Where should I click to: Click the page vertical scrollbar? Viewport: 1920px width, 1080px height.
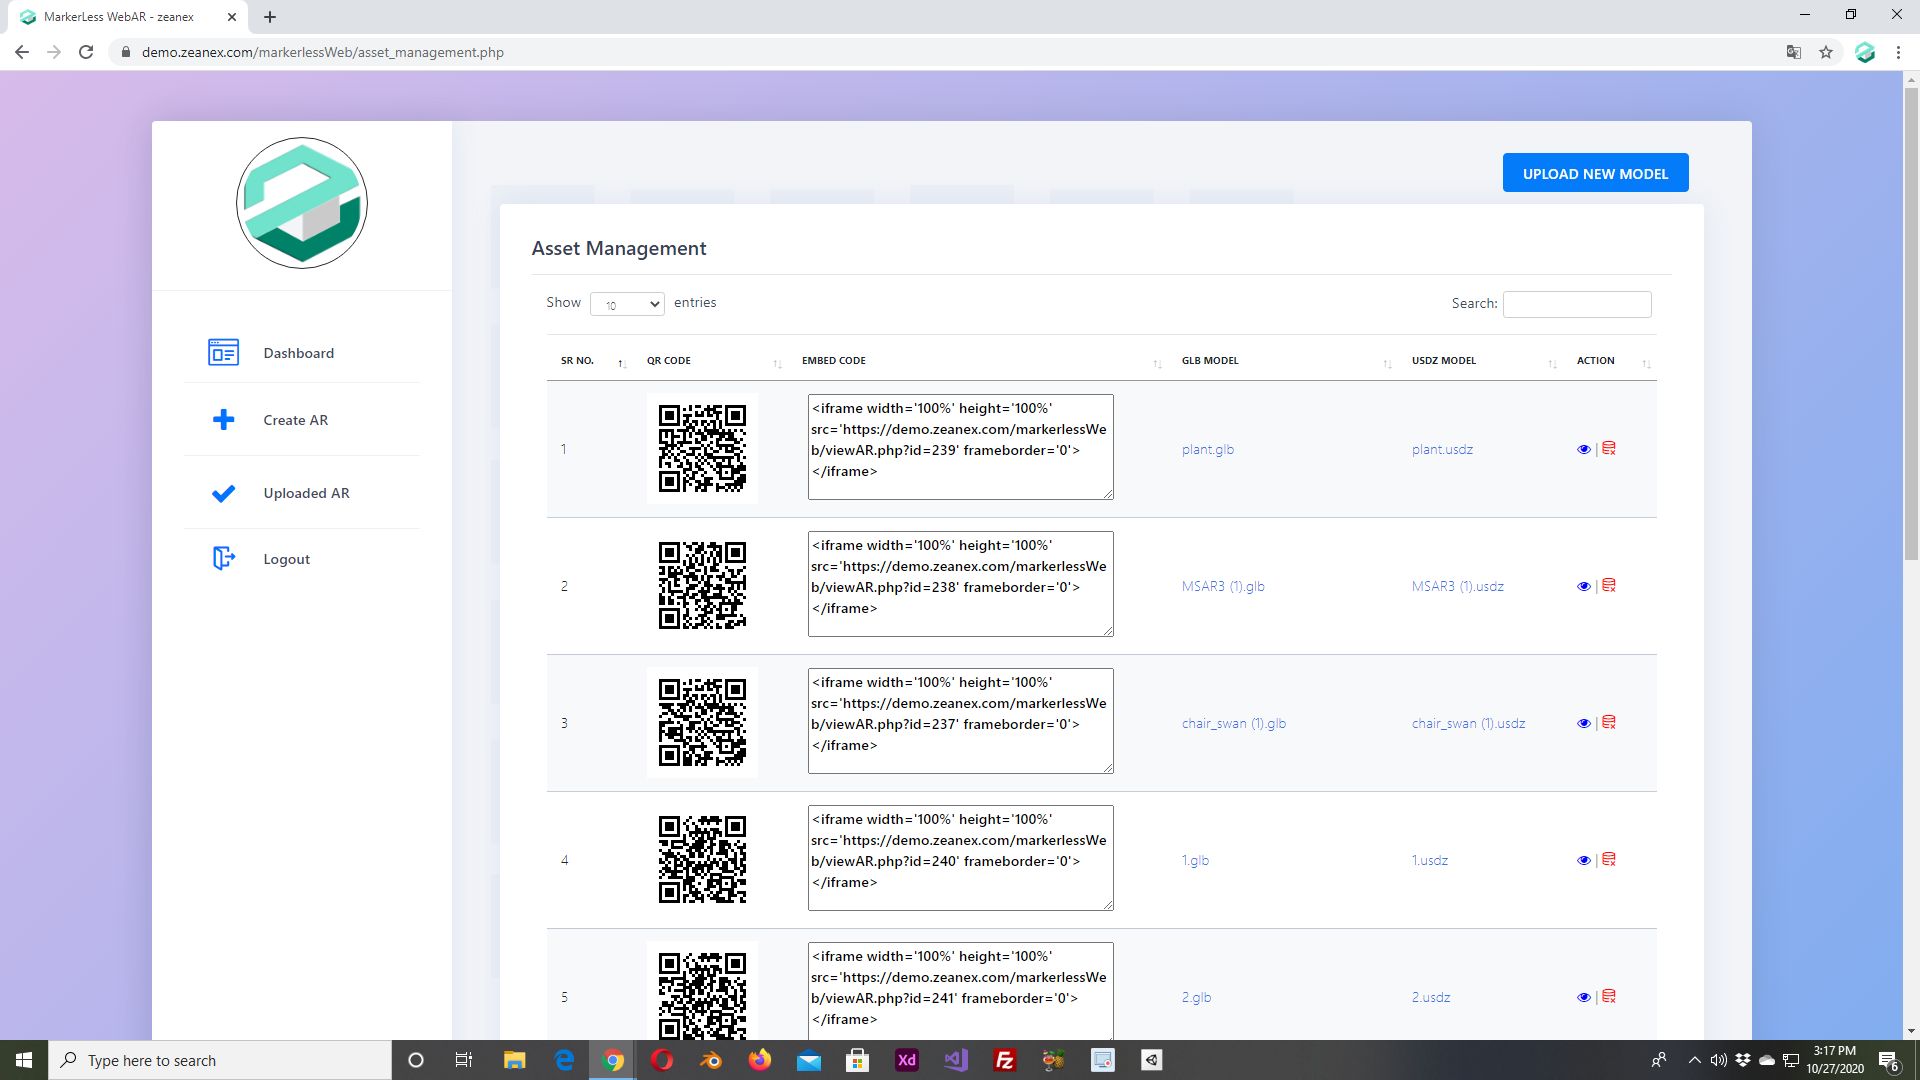point(1911,320)
